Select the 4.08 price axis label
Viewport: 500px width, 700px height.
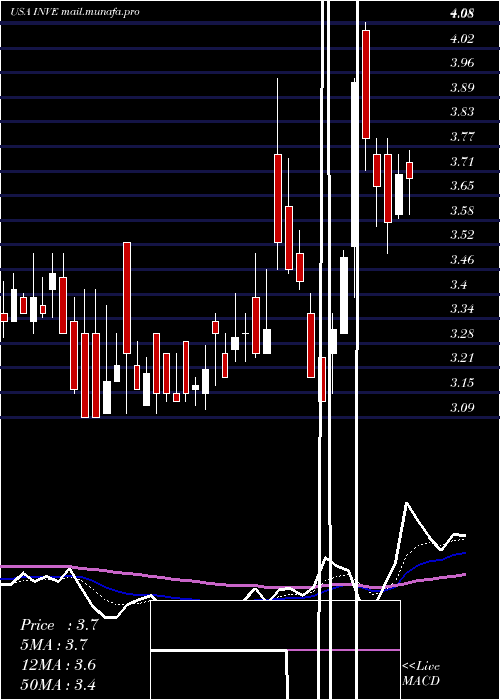tap(462, 13)
